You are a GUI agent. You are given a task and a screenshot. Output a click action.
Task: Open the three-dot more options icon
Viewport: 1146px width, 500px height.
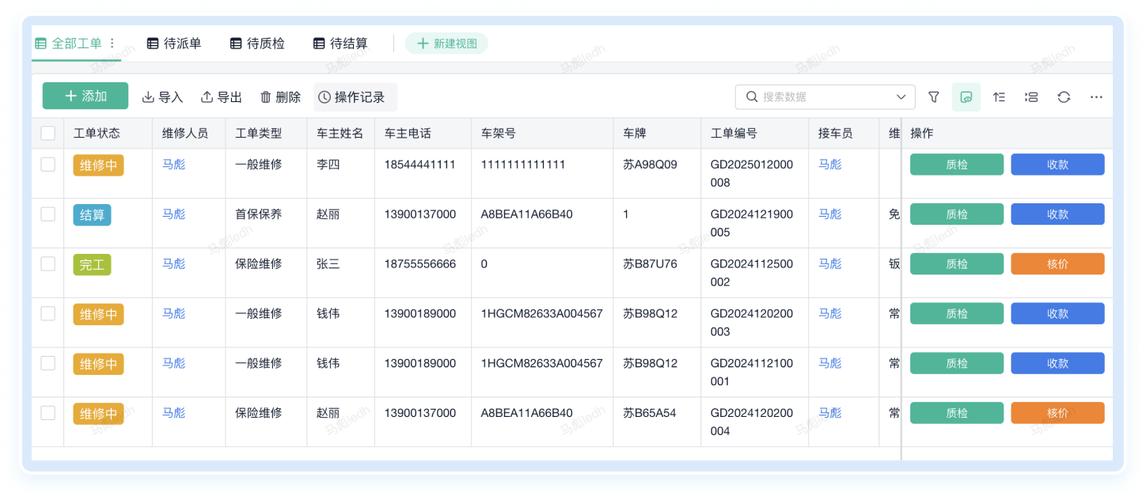(x=1096, y=97)
